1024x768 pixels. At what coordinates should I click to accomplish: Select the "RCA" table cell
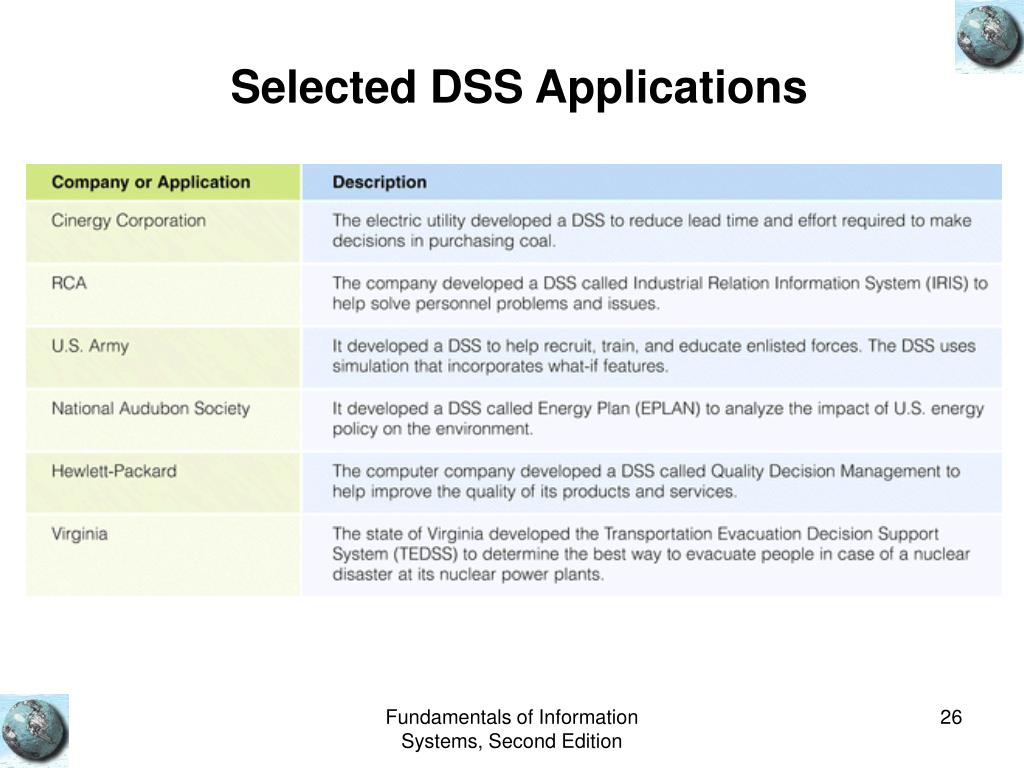163,295
